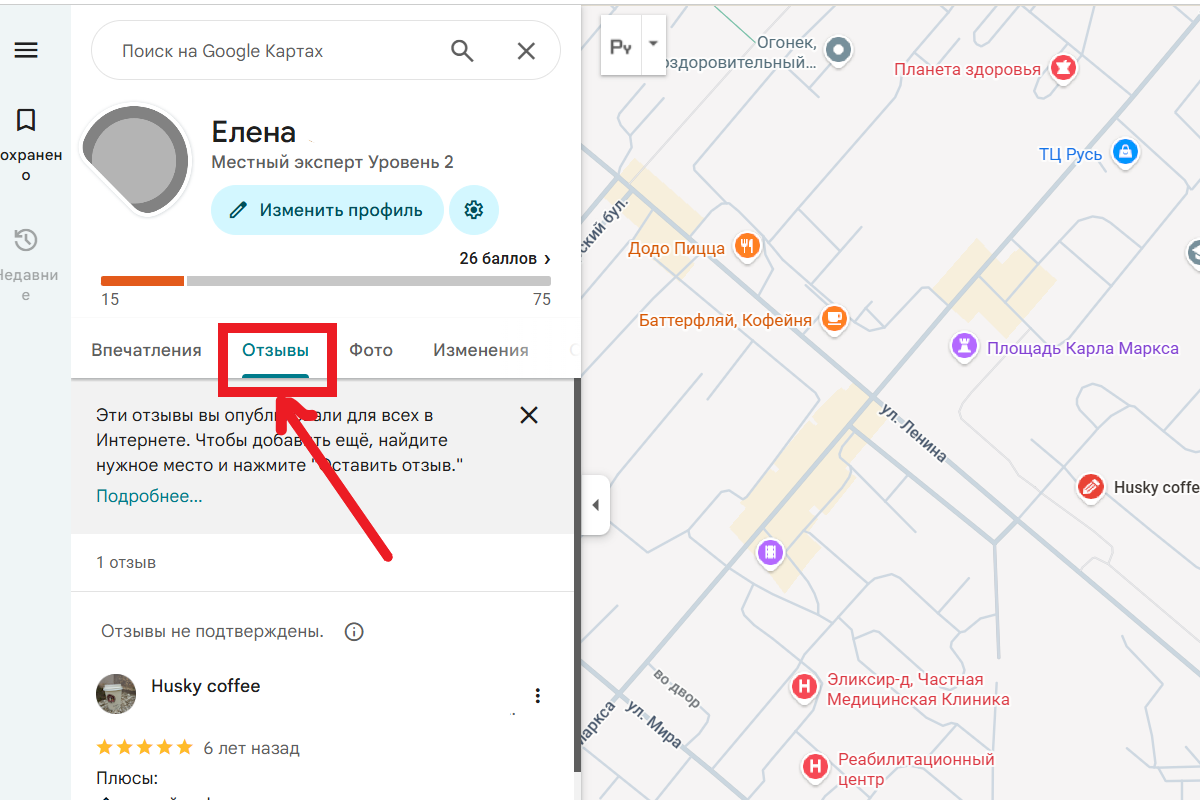Viewport: 1200px width, 800px height.
Task: Click the search magnifier icon
Action: tap(461, 50)
